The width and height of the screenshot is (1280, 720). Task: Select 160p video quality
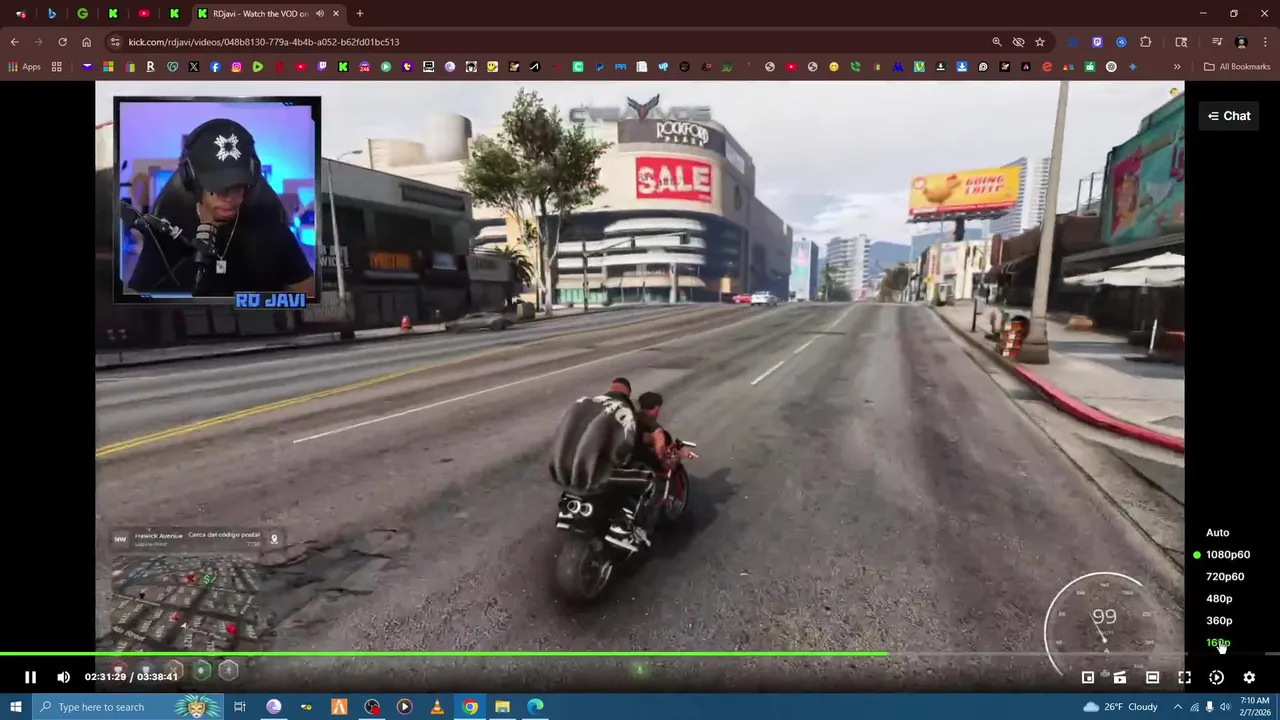tap(1218, 643)
